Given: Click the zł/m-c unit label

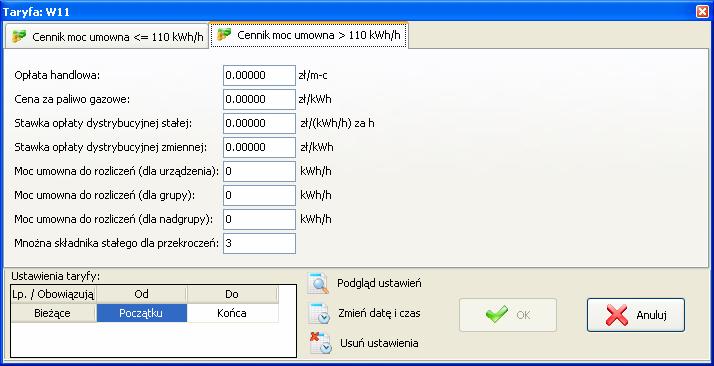Looking at the screenshot, I should coord(313,76).
